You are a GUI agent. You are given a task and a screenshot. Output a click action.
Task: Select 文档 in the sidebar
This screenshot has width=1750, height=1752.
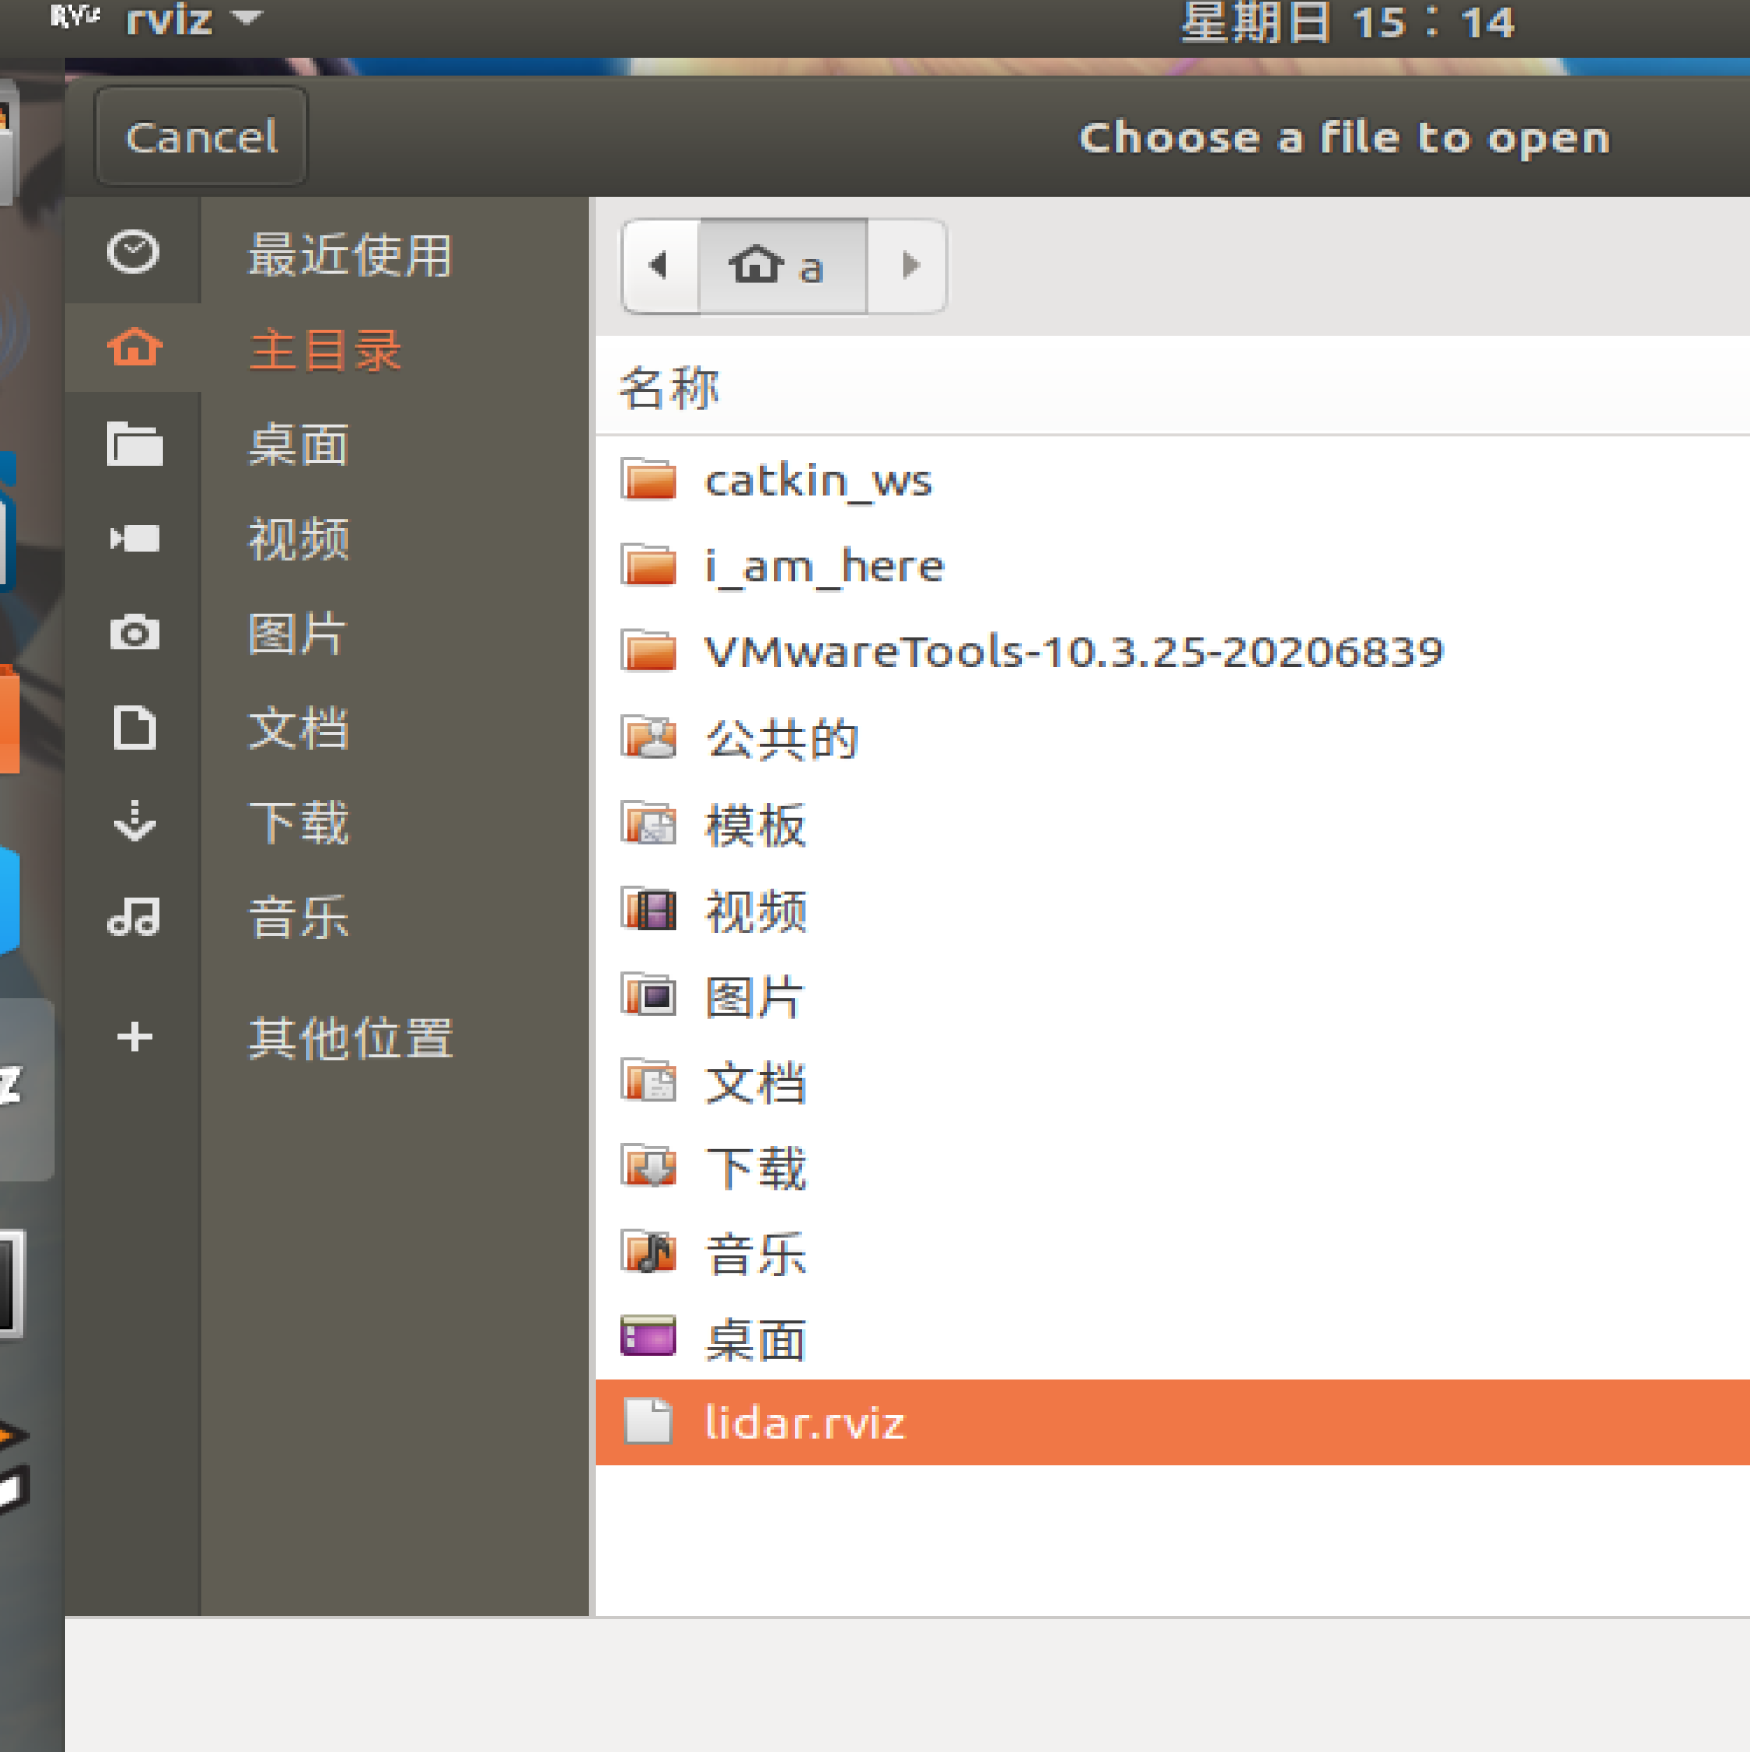(299, 728)
